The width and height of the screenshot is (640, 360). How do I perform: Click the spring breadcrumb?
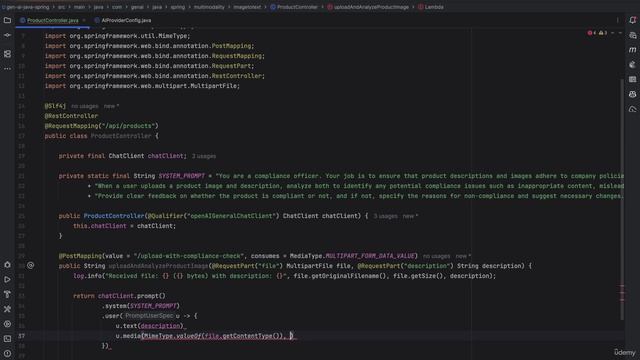pos(178,7)
